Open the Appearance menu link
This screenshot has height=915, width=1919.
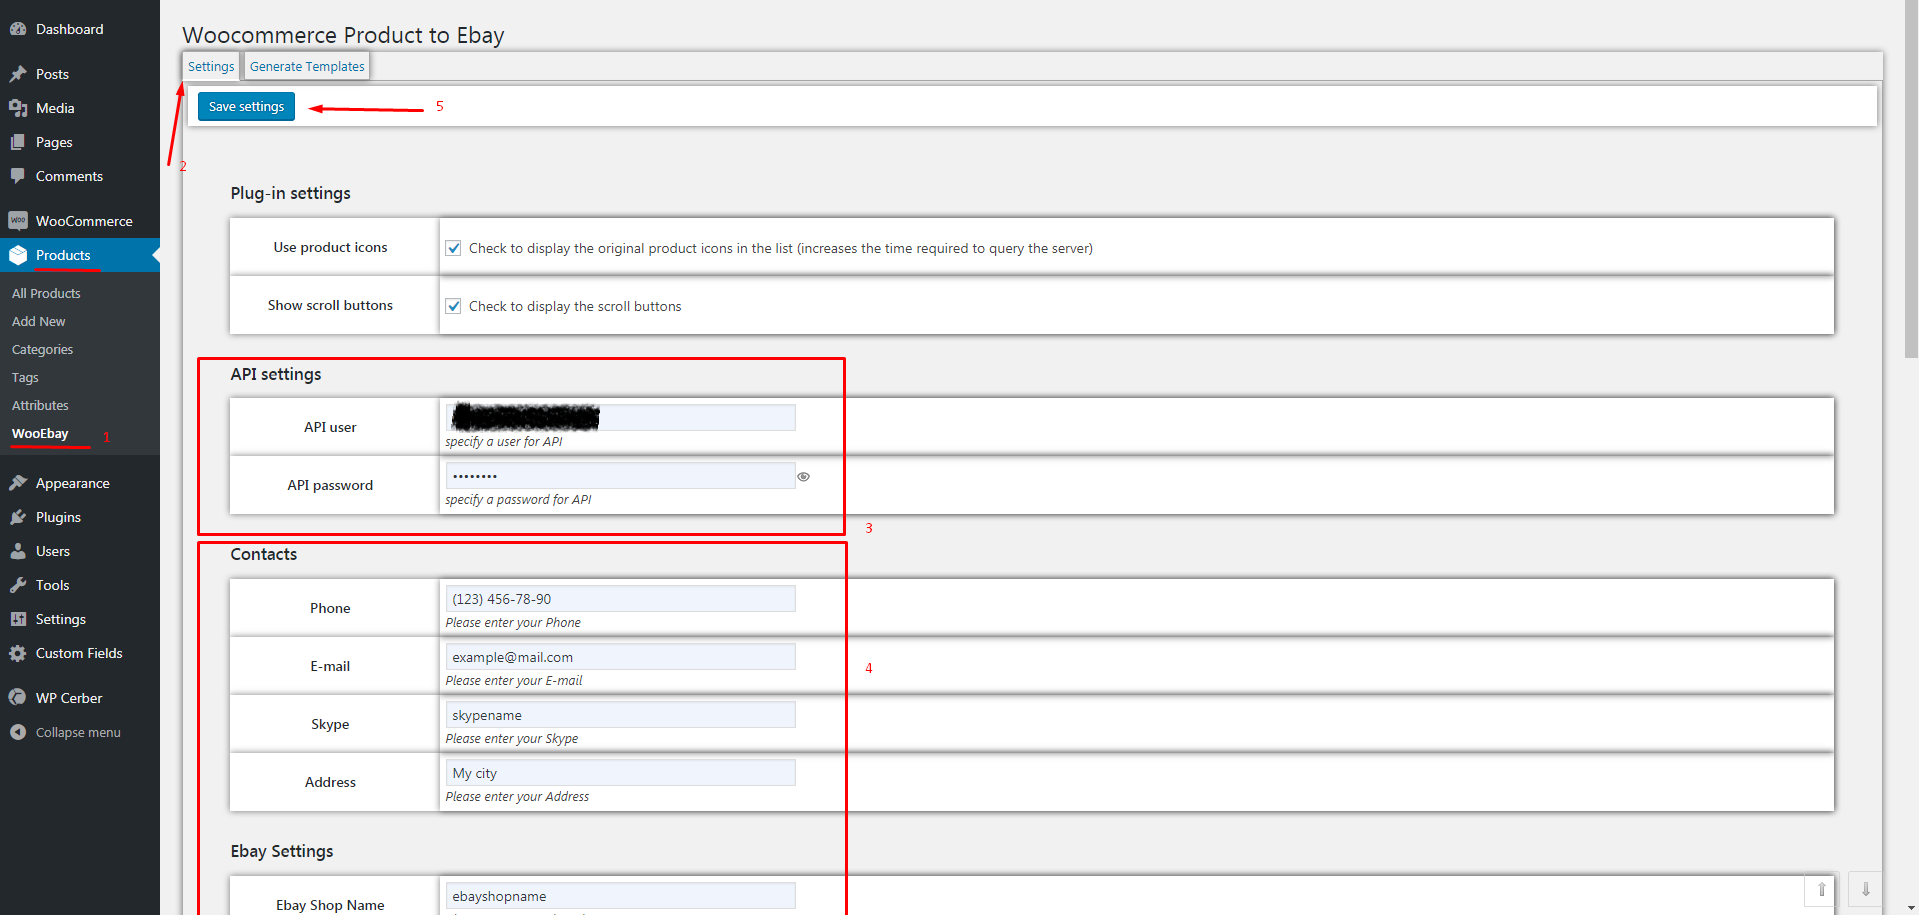tap(73, 483)
